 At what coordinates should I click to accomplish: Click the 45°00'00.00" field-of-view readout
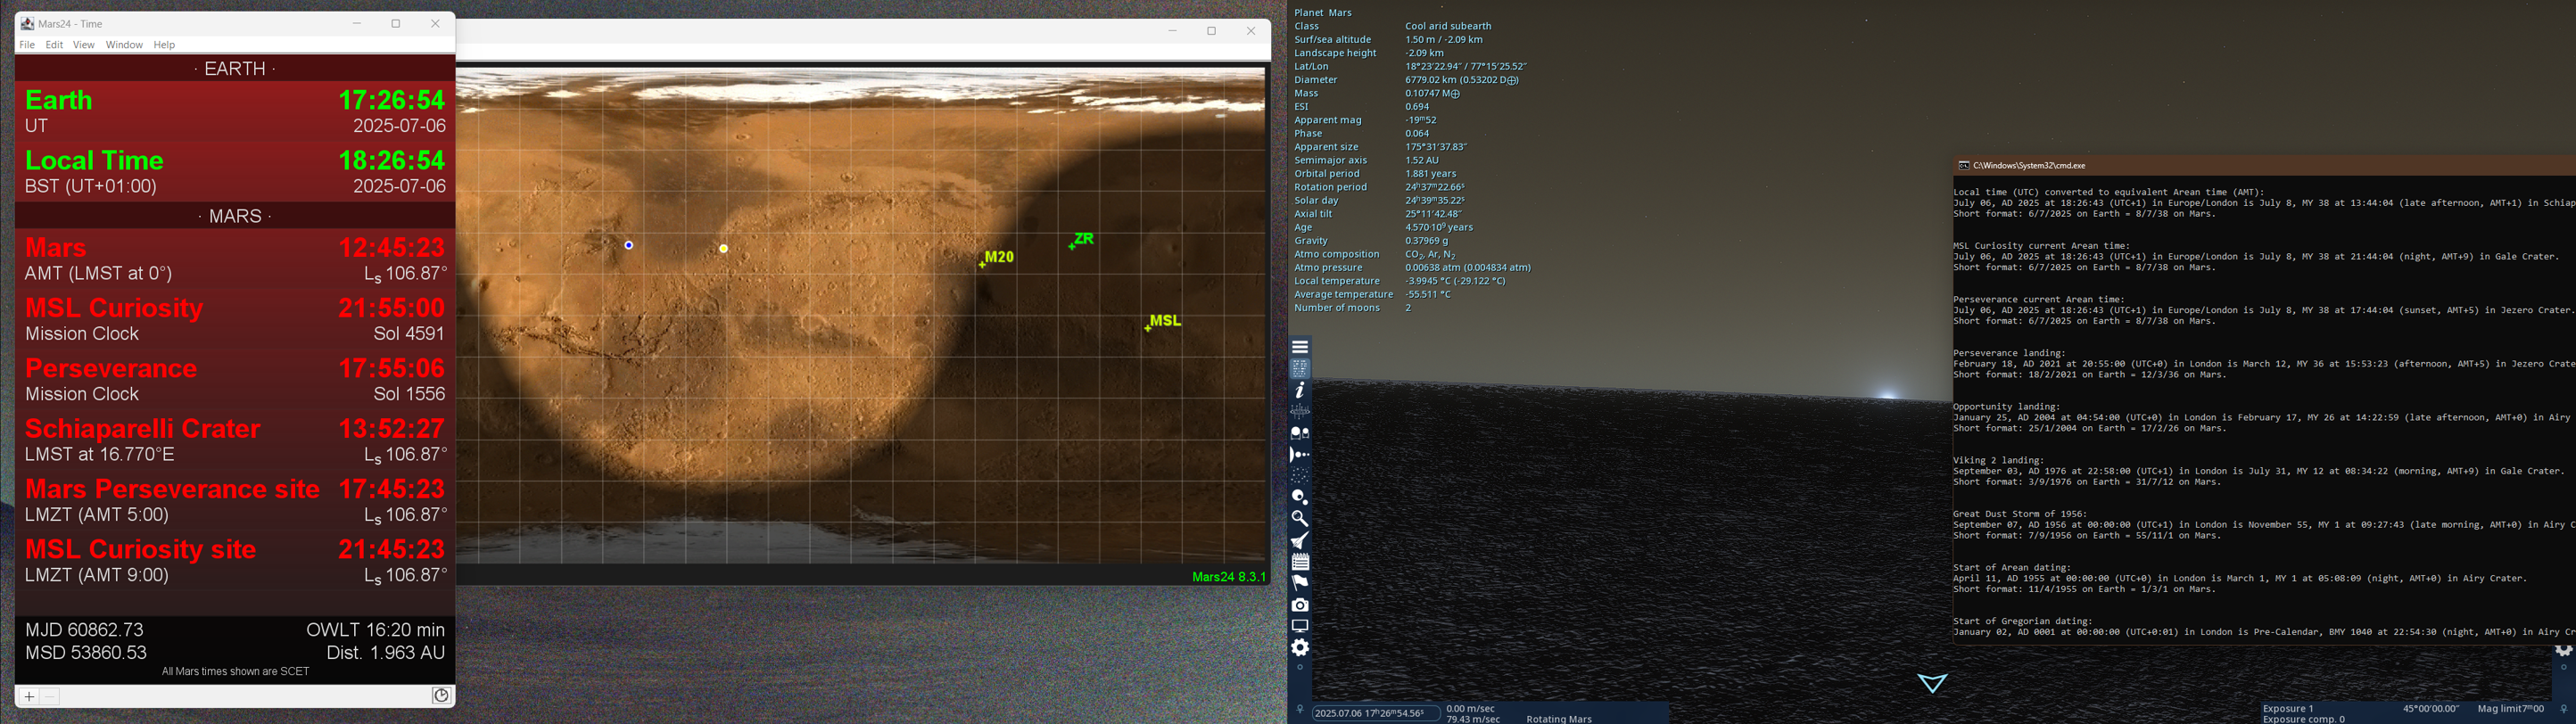coord(2431,709)
